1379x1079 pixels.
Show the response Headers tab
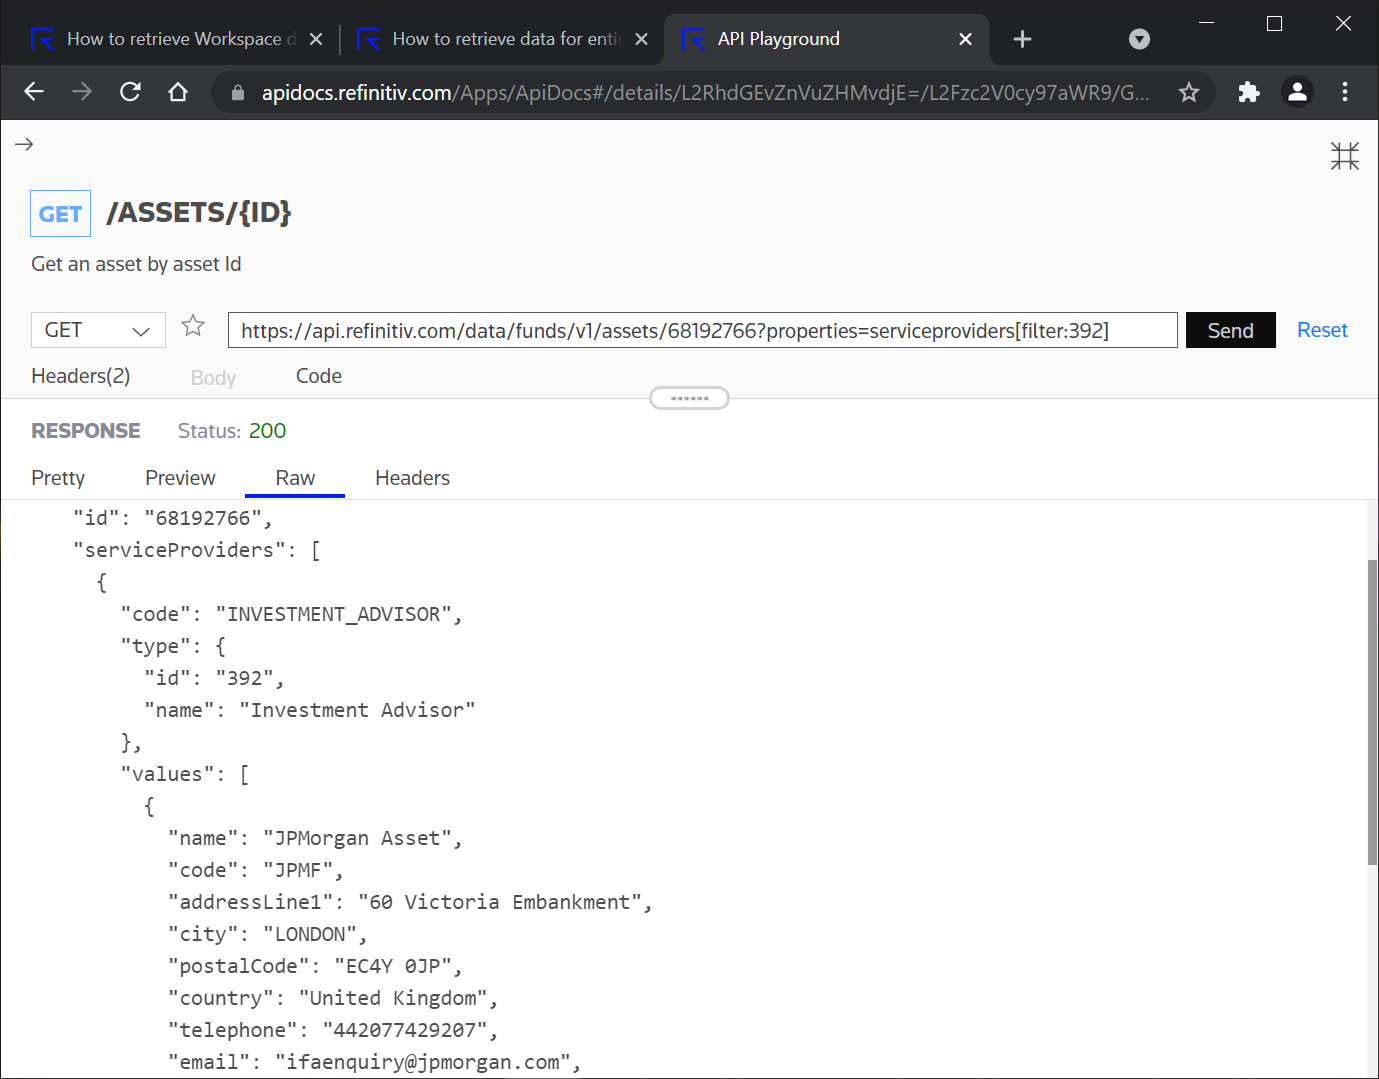pos(412,478)
